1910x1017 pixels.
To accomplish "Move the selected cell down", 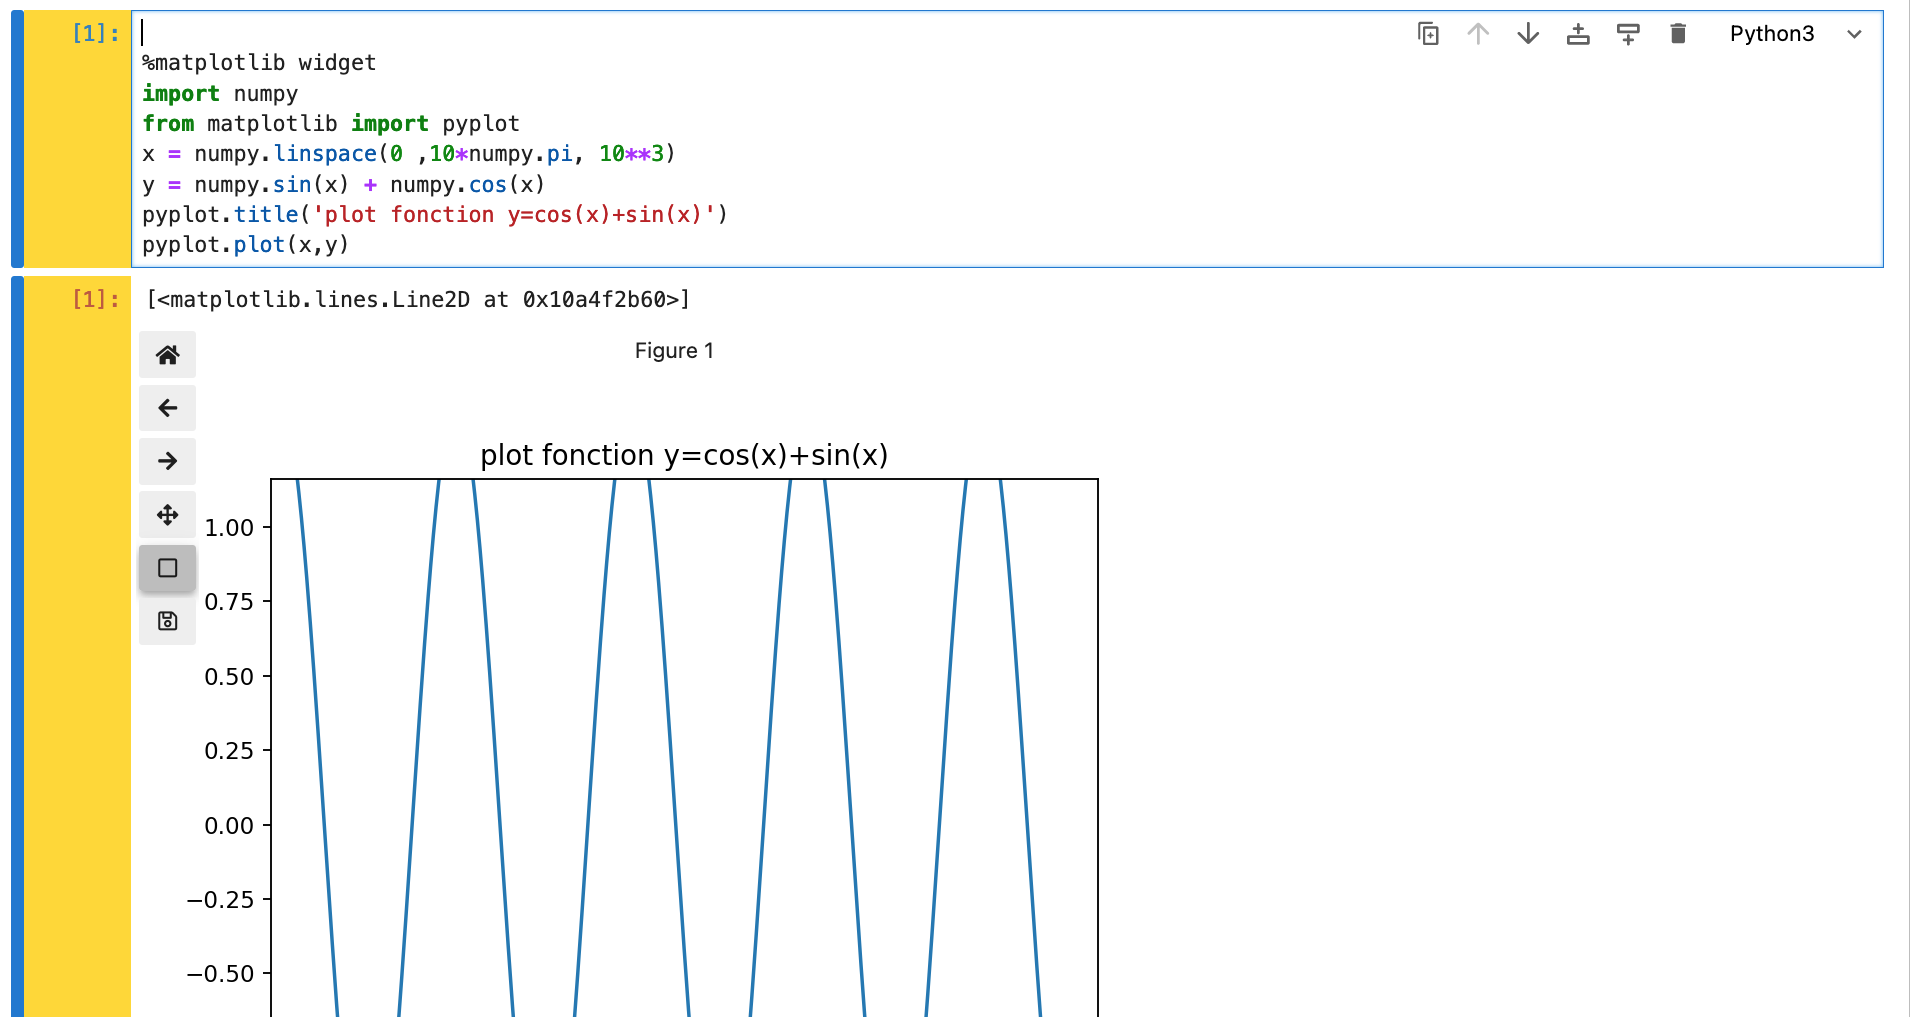I will tap(1527, 33).
